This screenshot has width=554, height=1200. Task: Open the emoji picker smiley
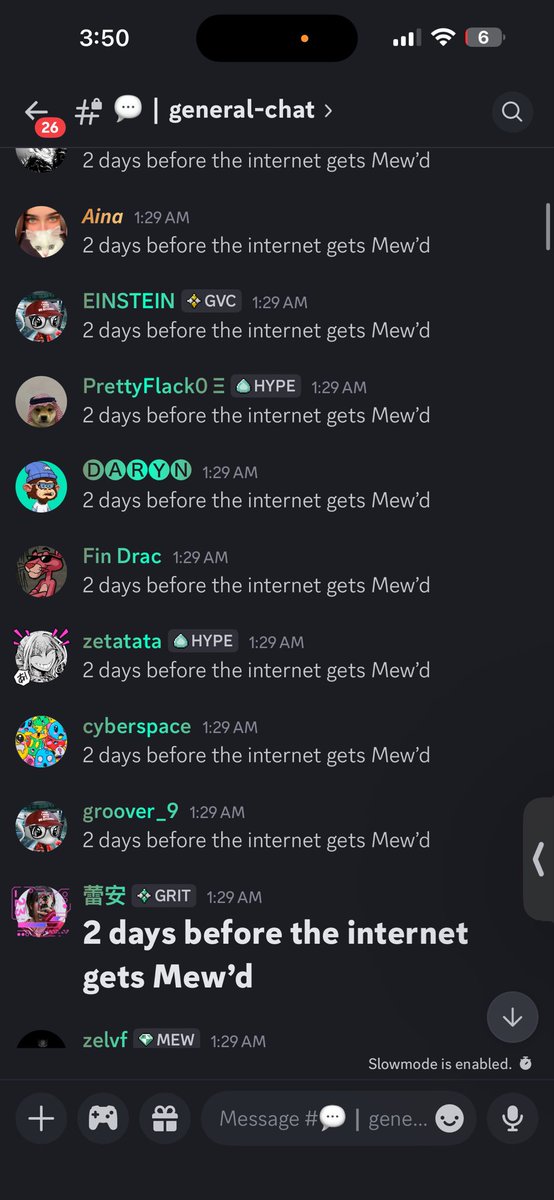449,1119
